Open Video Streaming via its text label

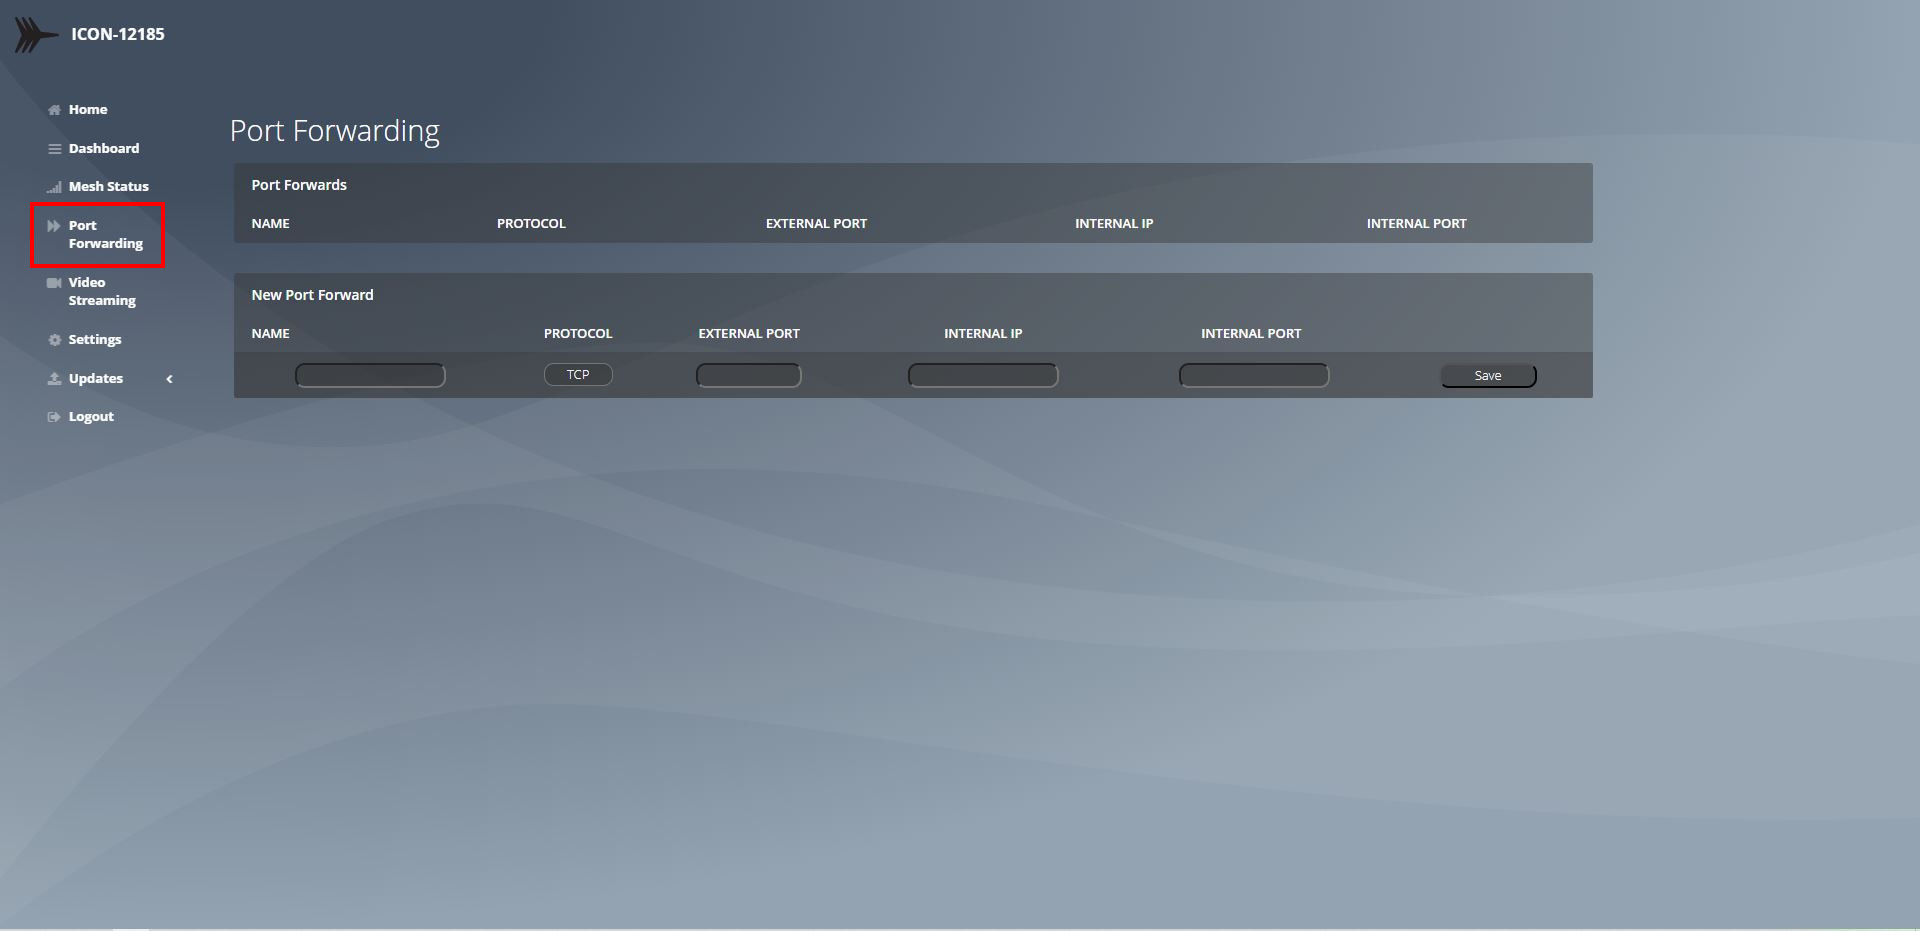[x=101, y=291]
